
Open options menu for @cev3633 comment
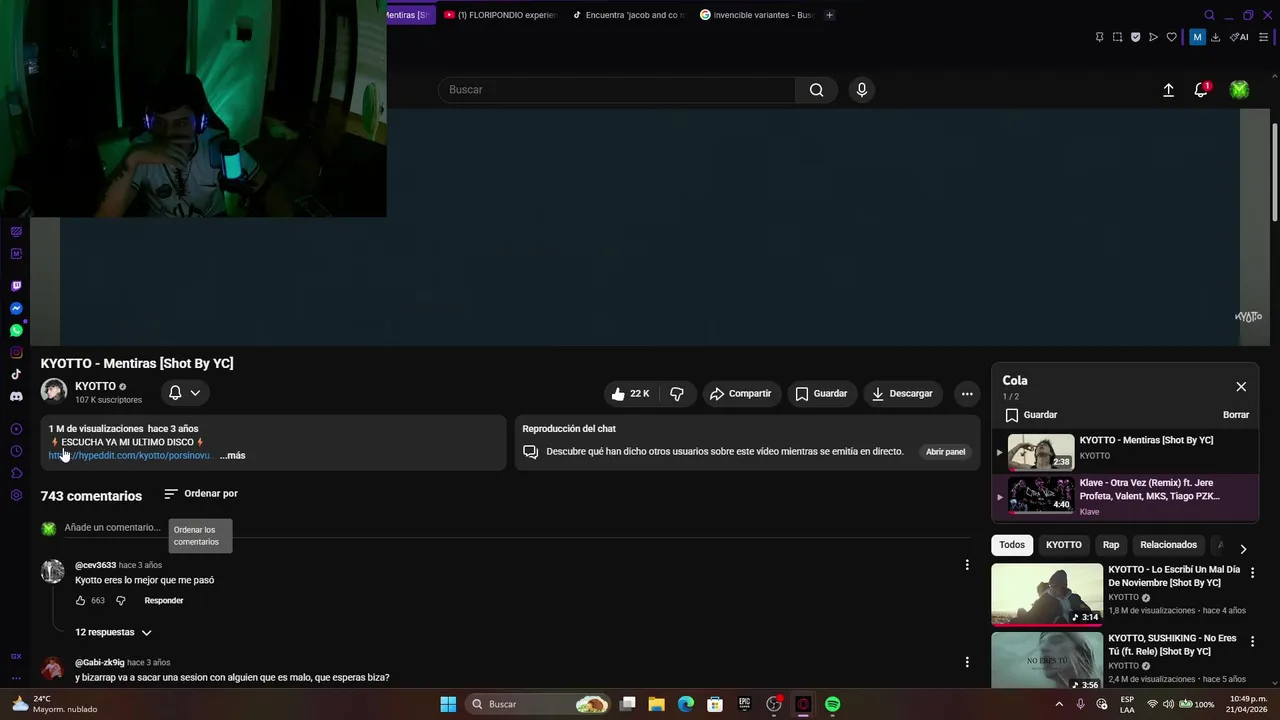967,565
